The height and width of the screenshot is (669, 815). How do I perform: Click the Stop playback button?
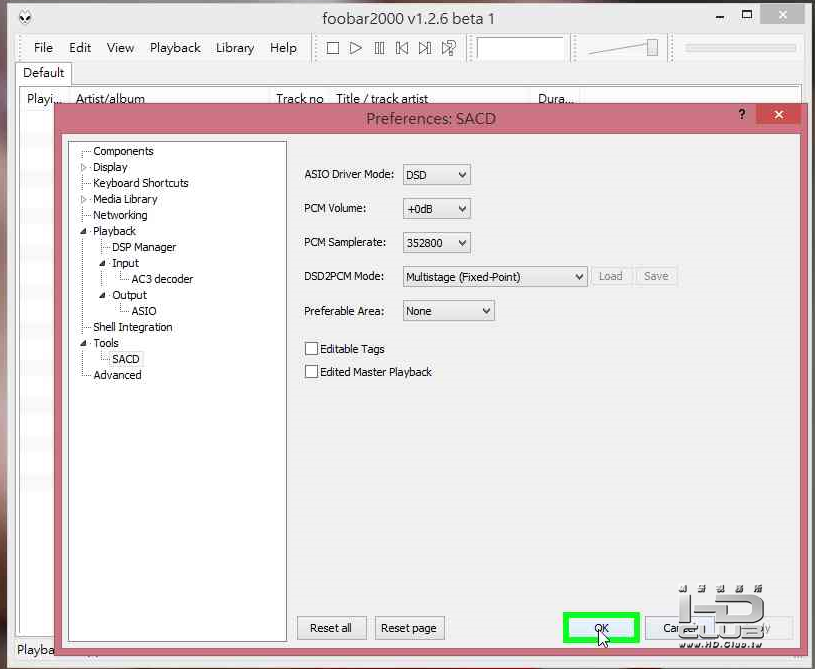tap(333, 48)
